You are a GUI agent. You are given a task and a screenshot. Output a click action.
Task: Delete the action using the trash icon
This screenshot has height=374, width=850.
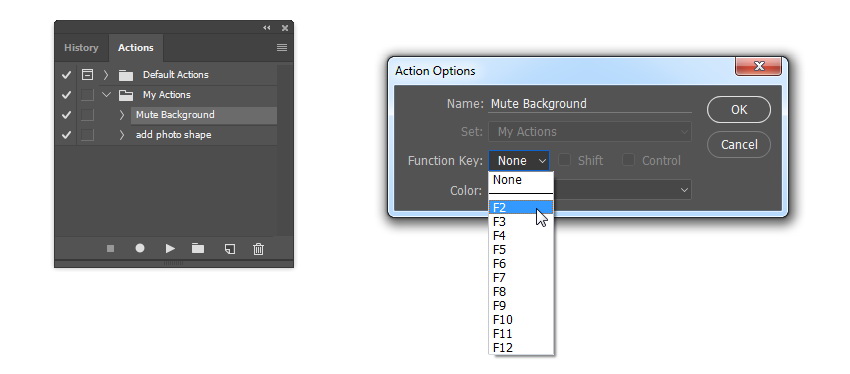259,249
